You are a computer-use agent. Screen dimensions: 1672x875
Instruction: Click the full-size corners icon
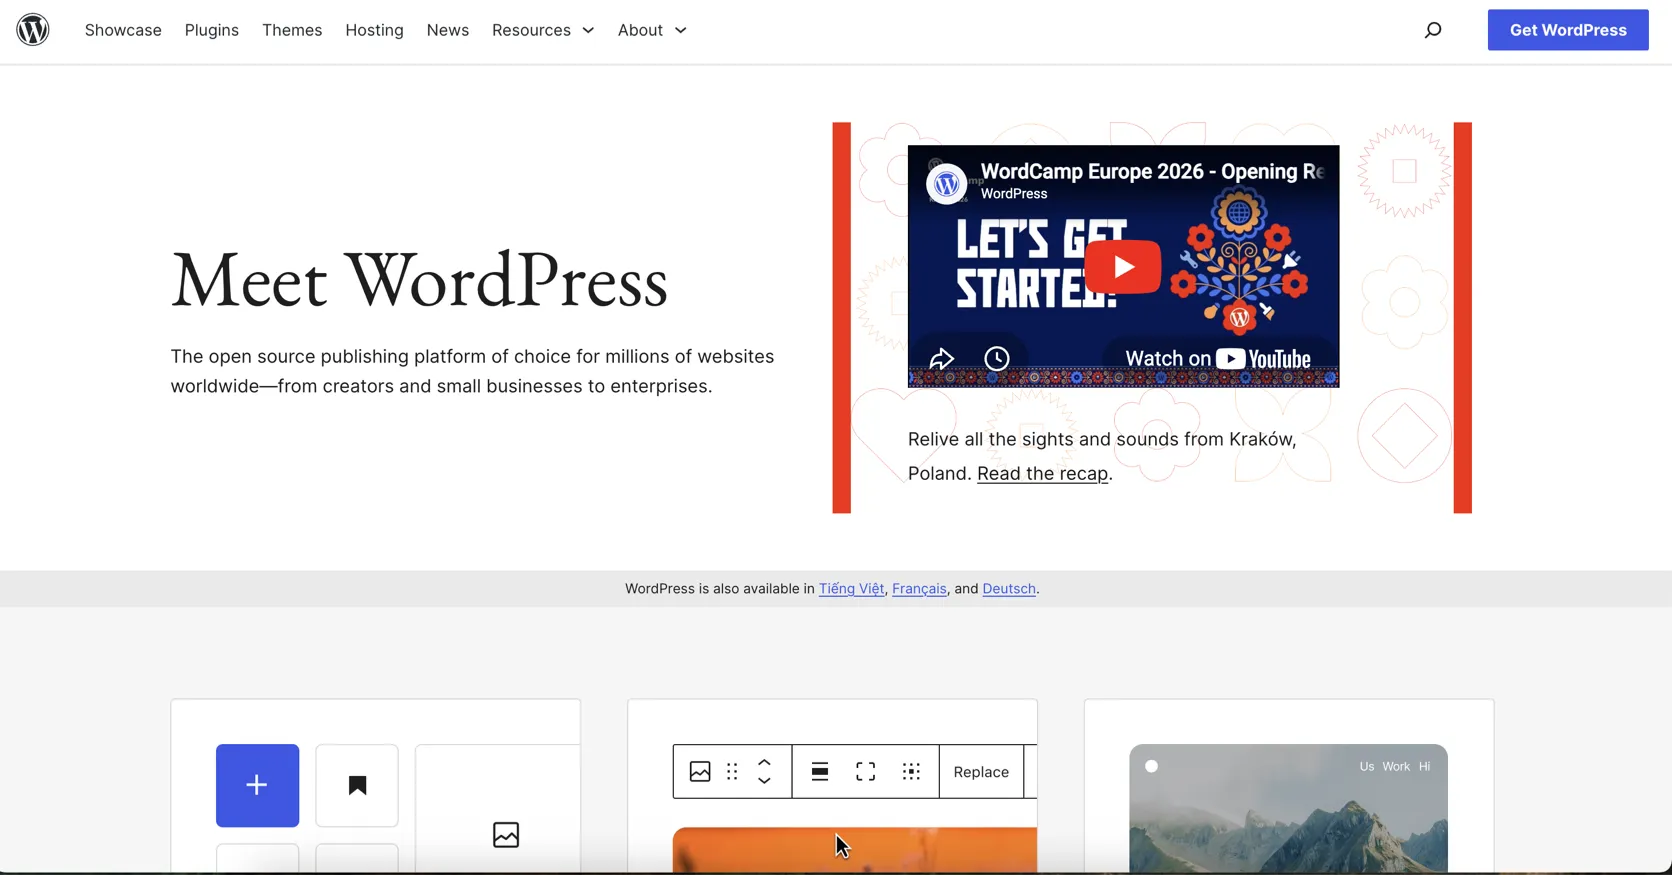[x=866, y=772]
